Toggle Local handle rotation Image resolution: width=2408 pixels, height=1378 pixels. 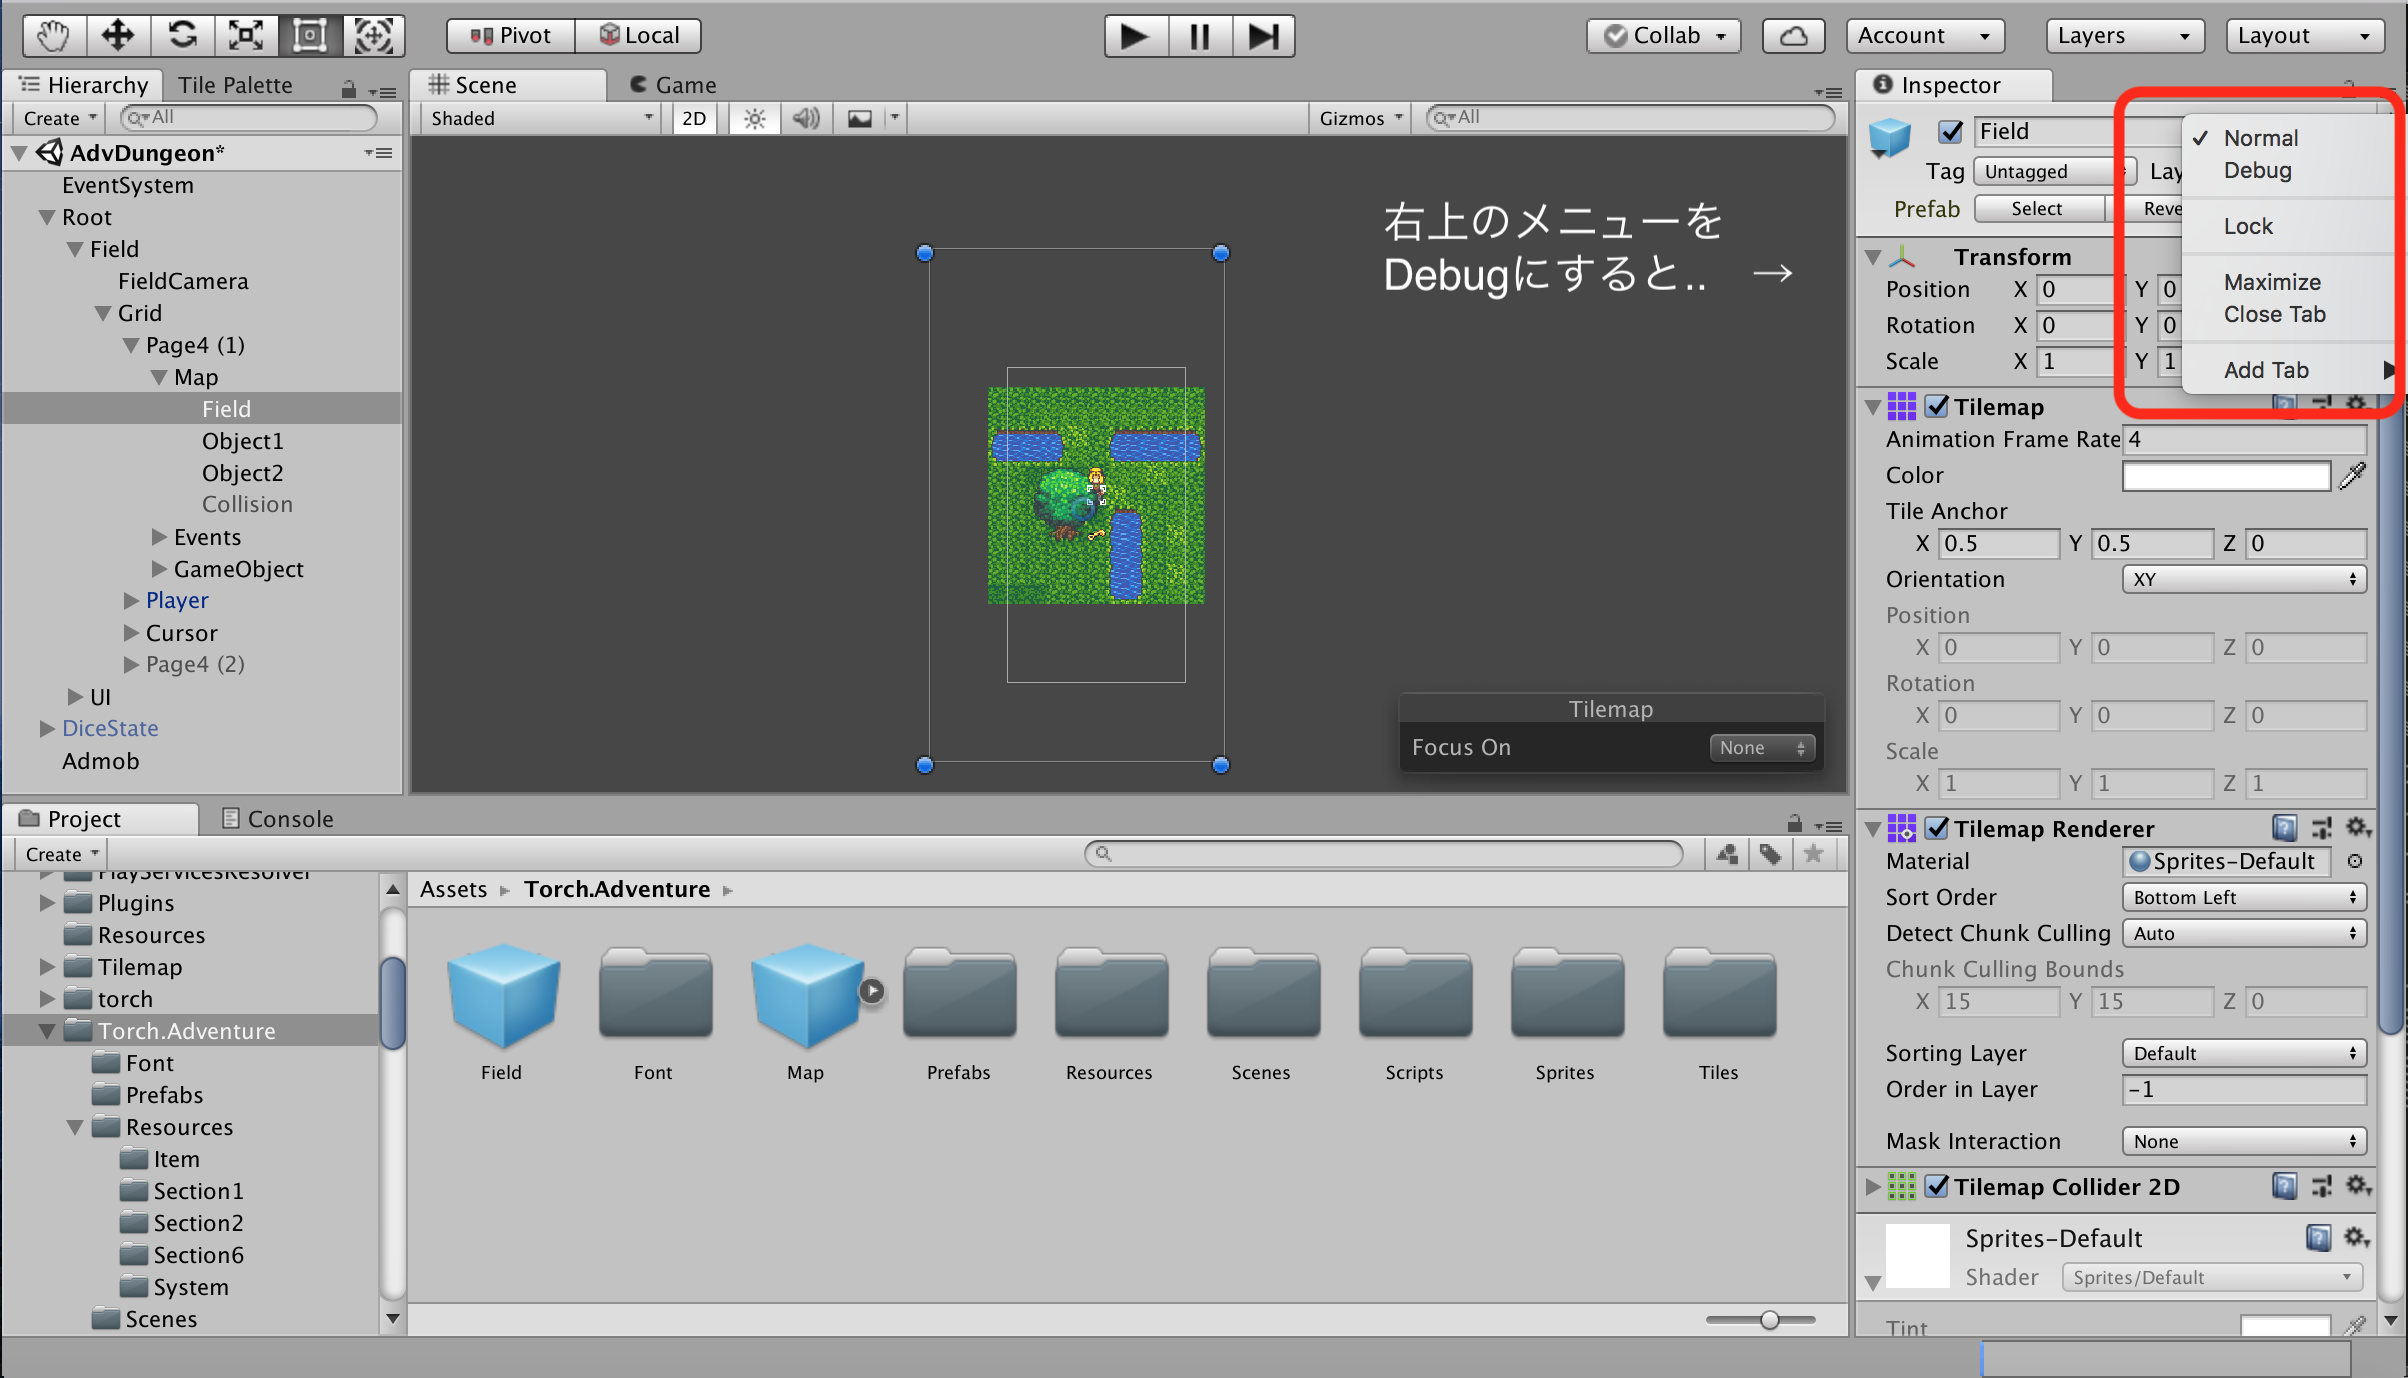click(639, 36)
